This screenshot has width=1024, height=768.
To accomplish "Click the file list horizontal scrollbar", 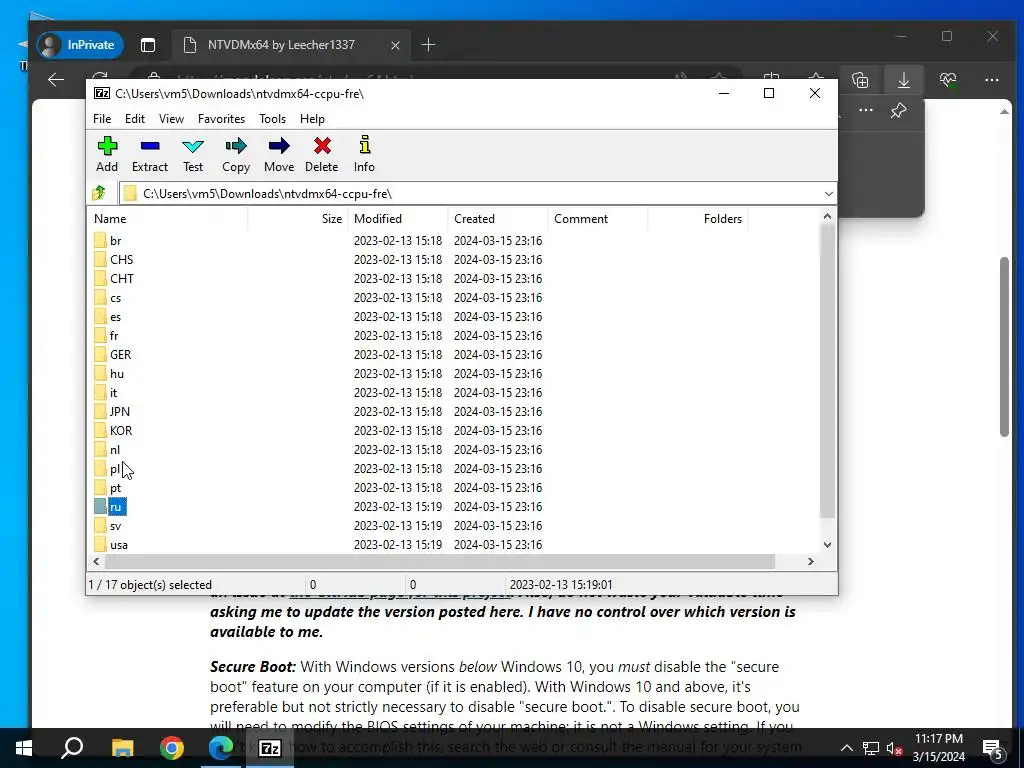I will point(440,562).
